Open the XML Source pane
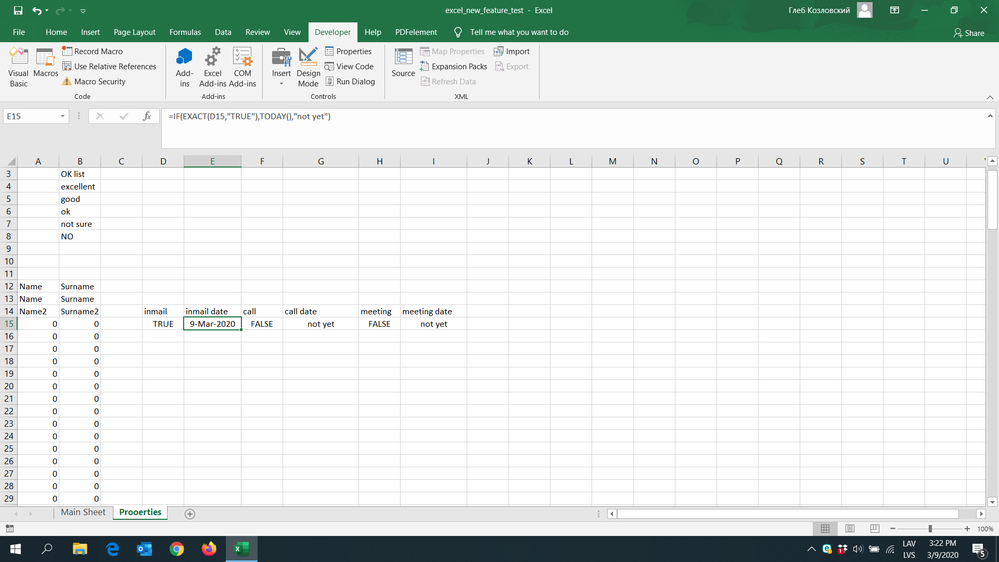 (x=403, y=63)
